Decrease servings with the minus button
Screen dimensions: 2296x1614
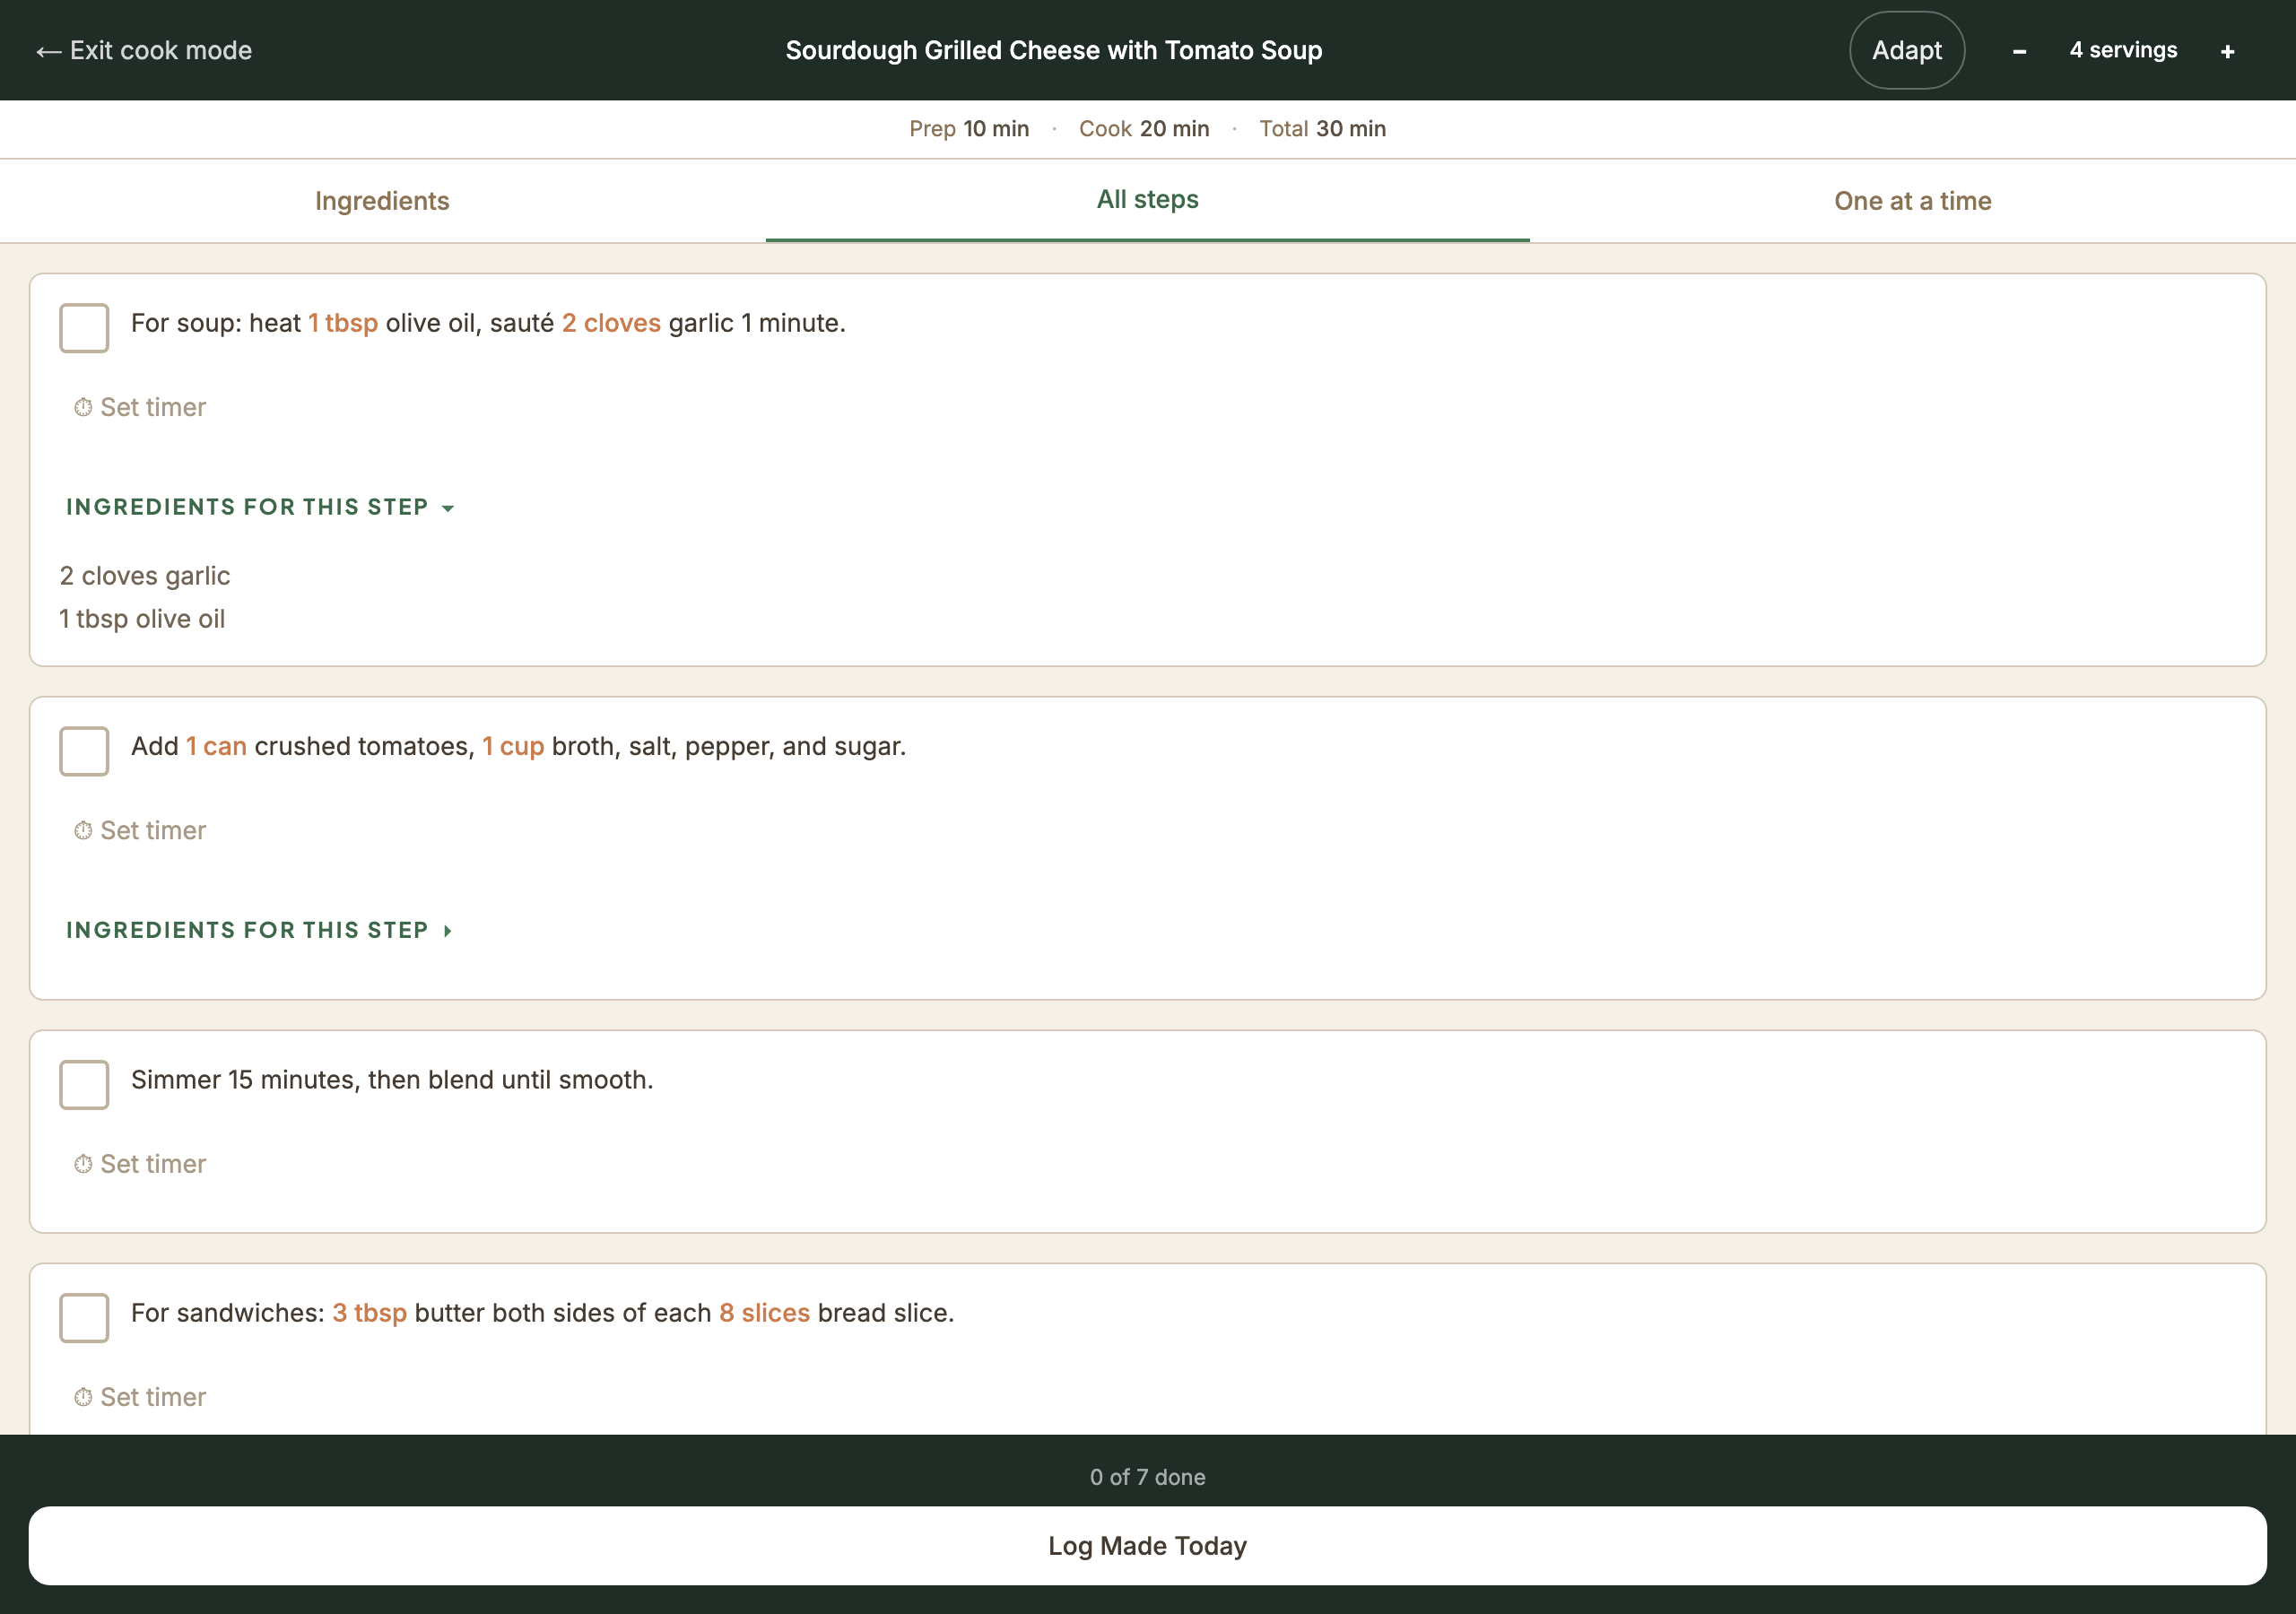point(2019,51)
